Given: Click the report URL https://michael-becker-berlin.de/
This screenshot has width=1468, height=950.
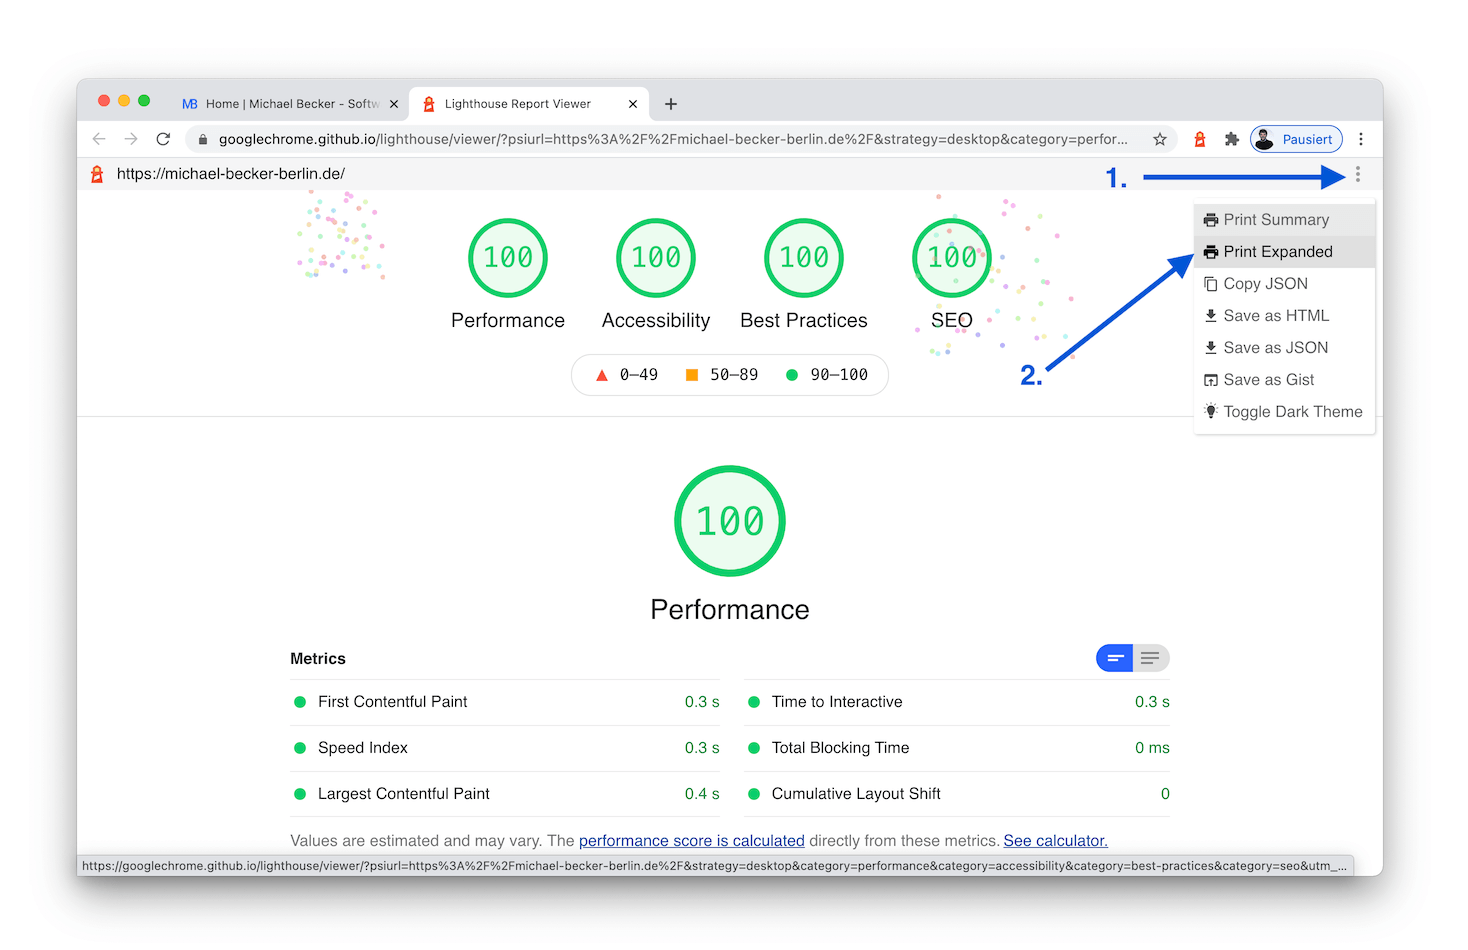Looking at the screenshot, I should click(x=231, y=174).
